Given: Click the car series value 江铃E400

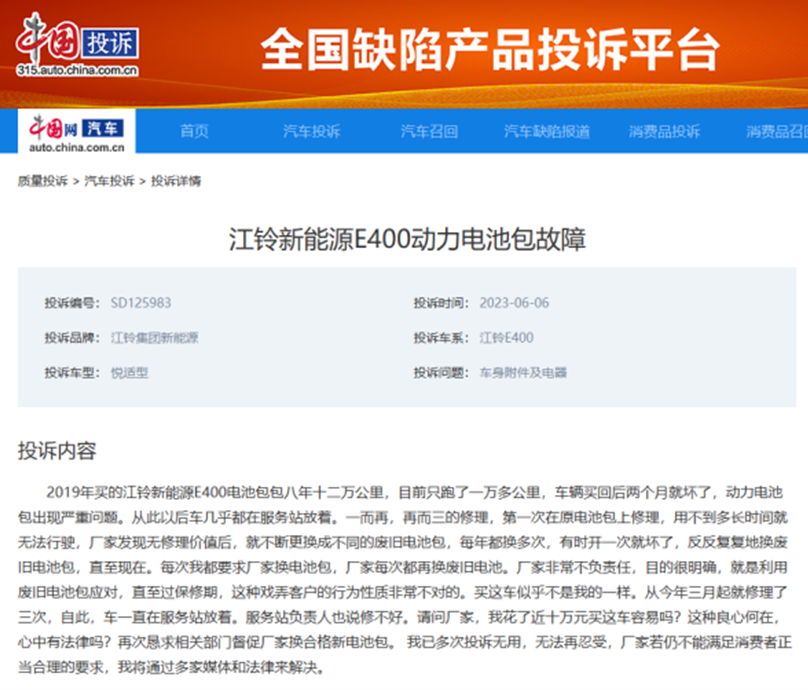Looking at the screenshot, I should pyautogui.click(x=507, y=338).
